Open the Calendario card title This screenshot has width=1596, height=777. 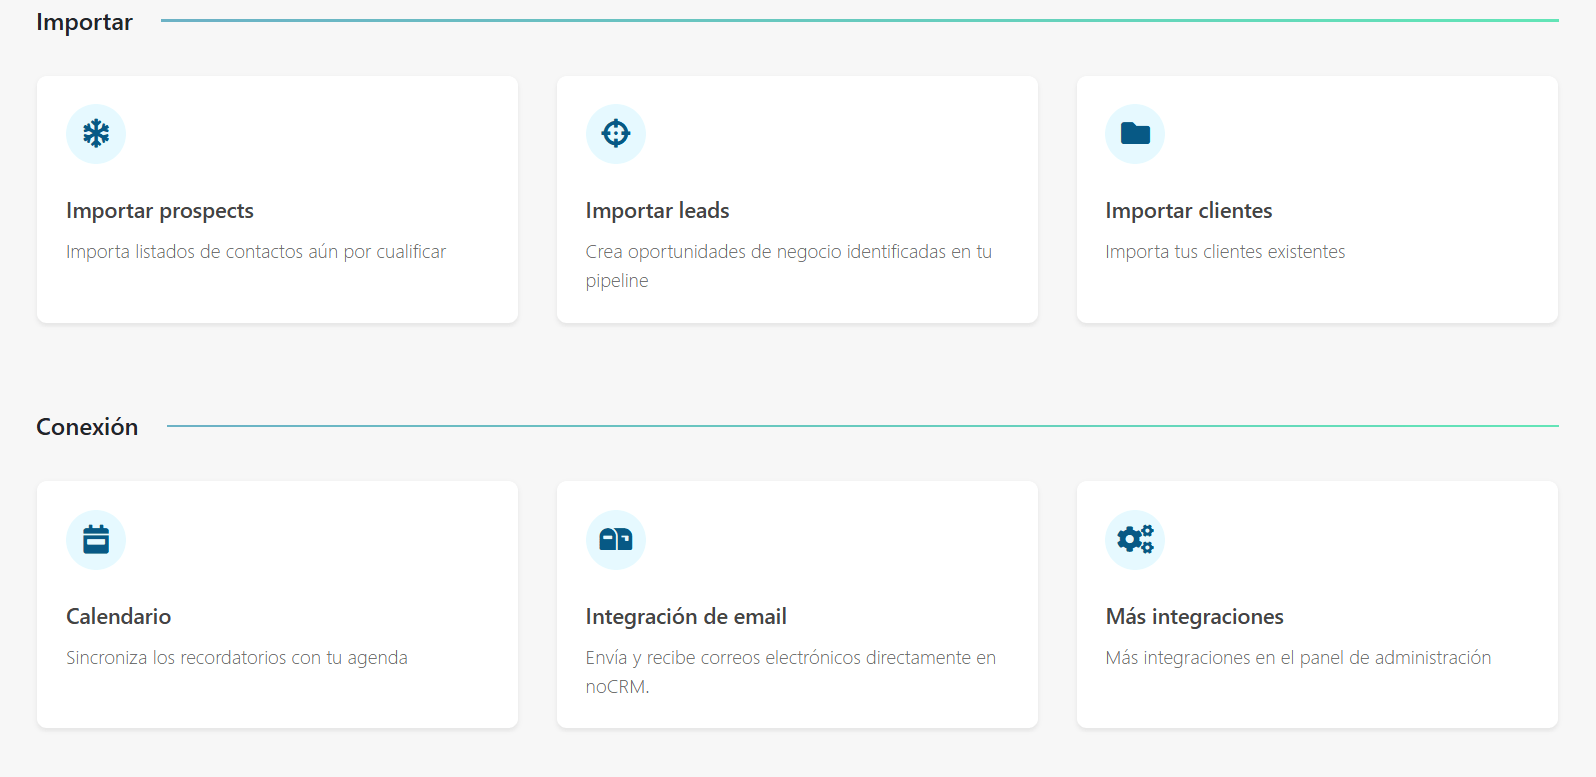[119, 617]
